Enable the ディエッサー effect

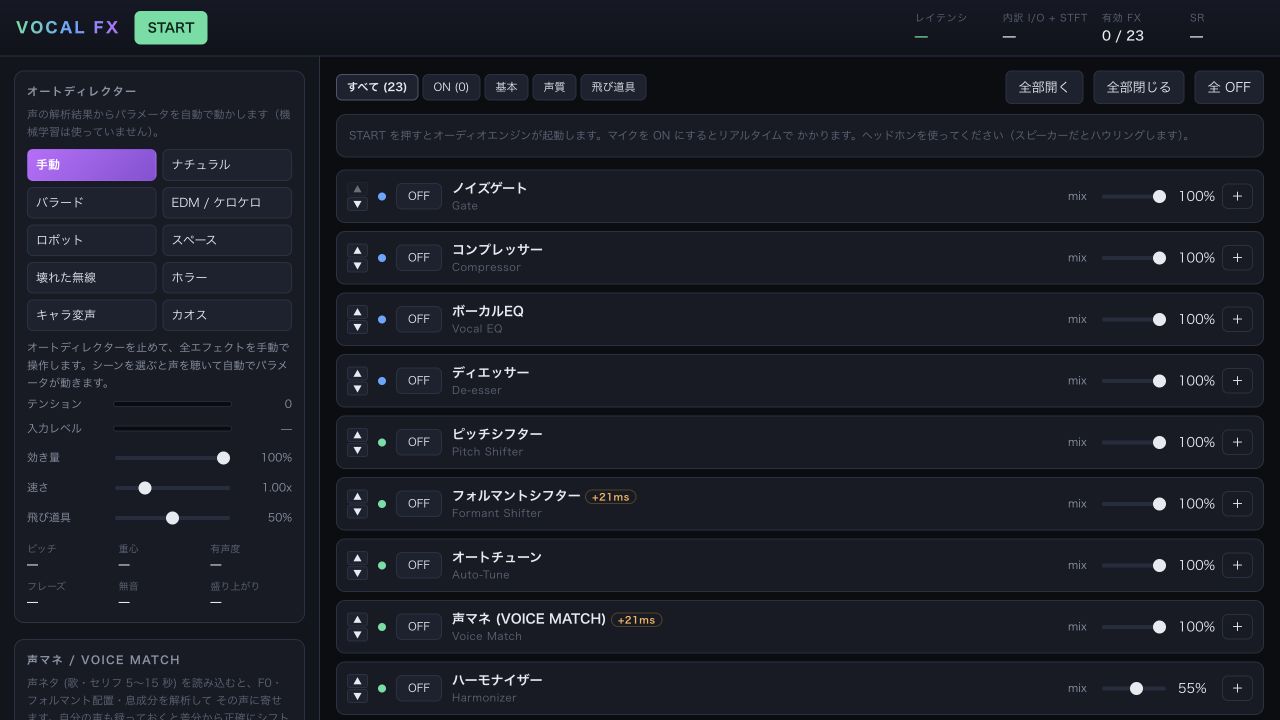(419, 381)
